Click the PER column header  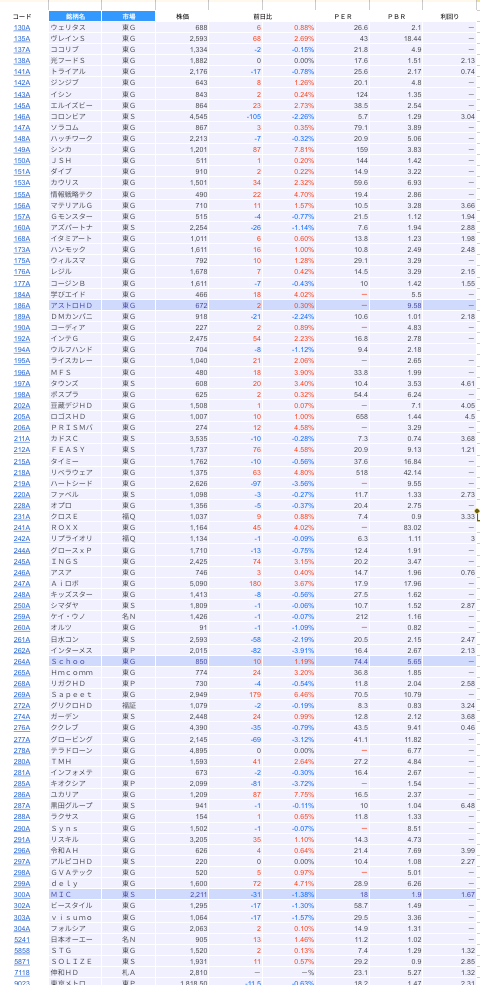point(342,16)
